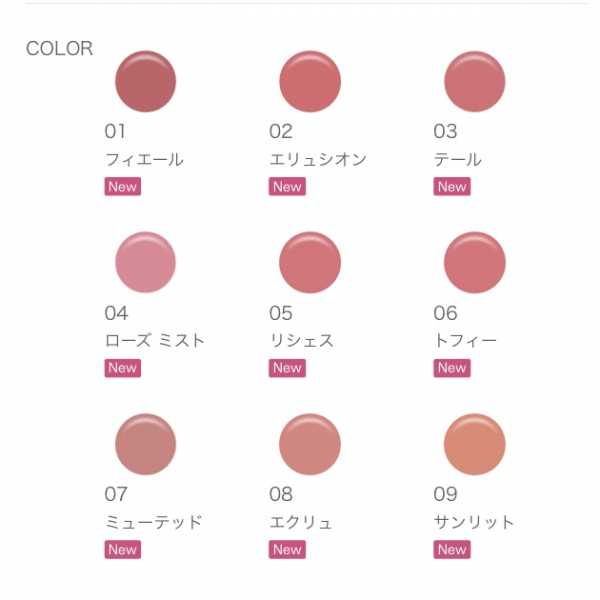Pick the orange 09 サンリット swatch
Image resolution: width=600 pixels, height=600 pixels.
click(x=475, y=444)
